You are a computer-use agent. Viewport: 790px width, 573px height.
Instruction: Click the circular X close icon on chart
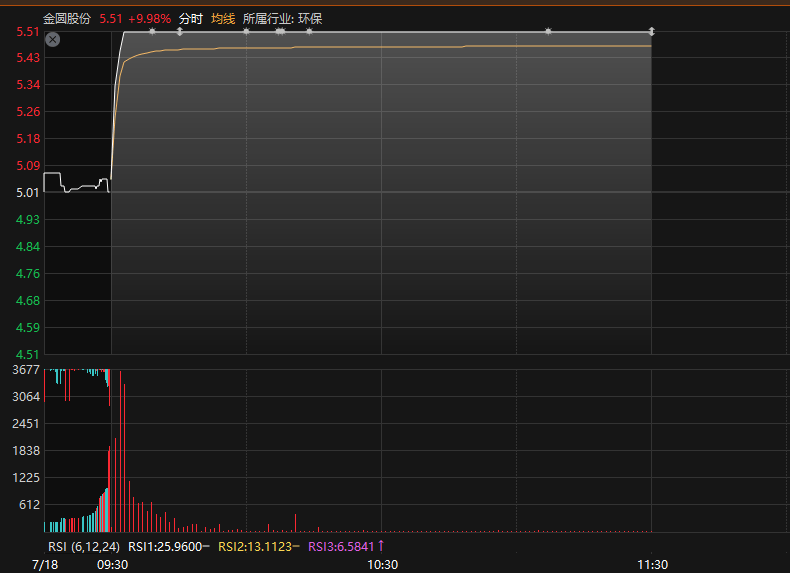click(x=52, y=39)
